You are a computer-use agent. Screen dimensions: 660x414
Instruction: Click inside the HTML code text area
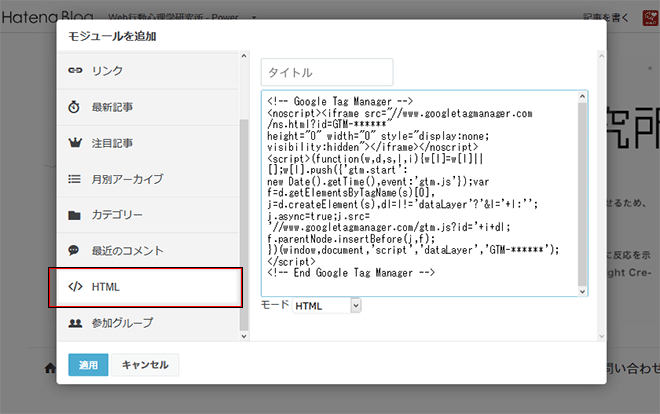(x=420, y=194)
